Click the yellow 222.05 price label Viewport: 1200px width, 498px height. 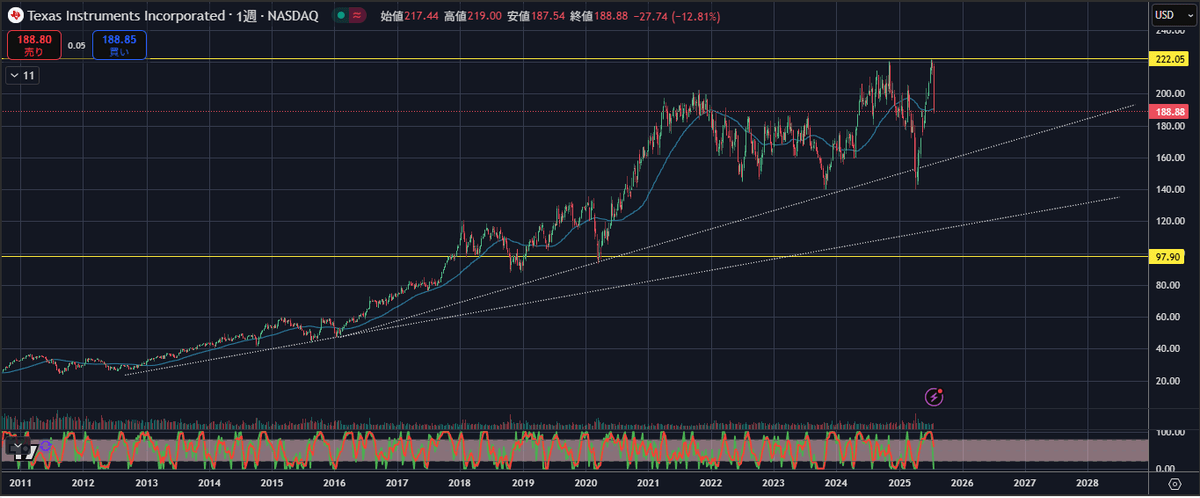tap(1170, 60)
